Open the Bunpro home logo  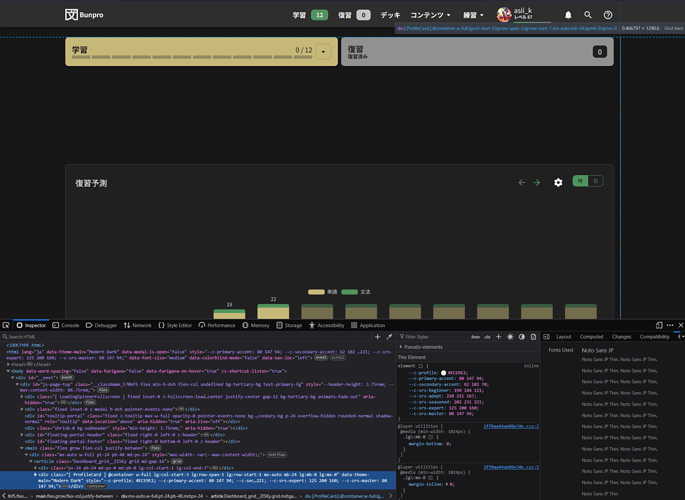(x=84, y=15)
